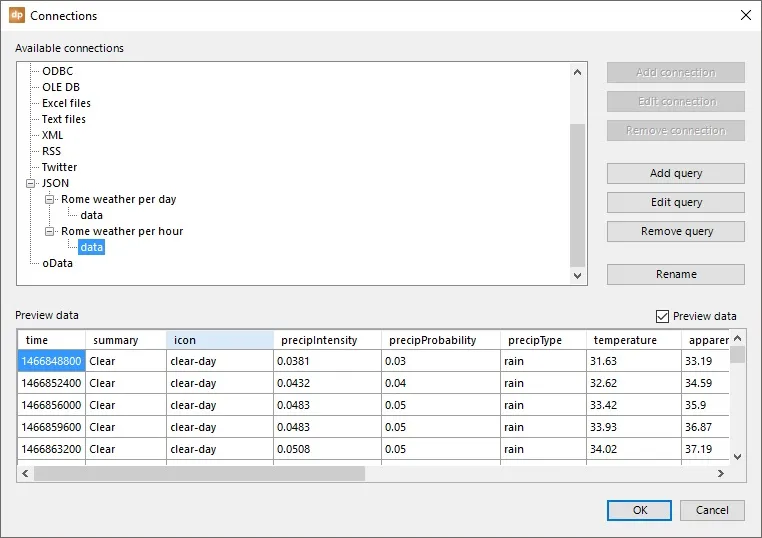762x538 pixels.
Task: Click the temperature column header
Action: click(x=634, y=340)
